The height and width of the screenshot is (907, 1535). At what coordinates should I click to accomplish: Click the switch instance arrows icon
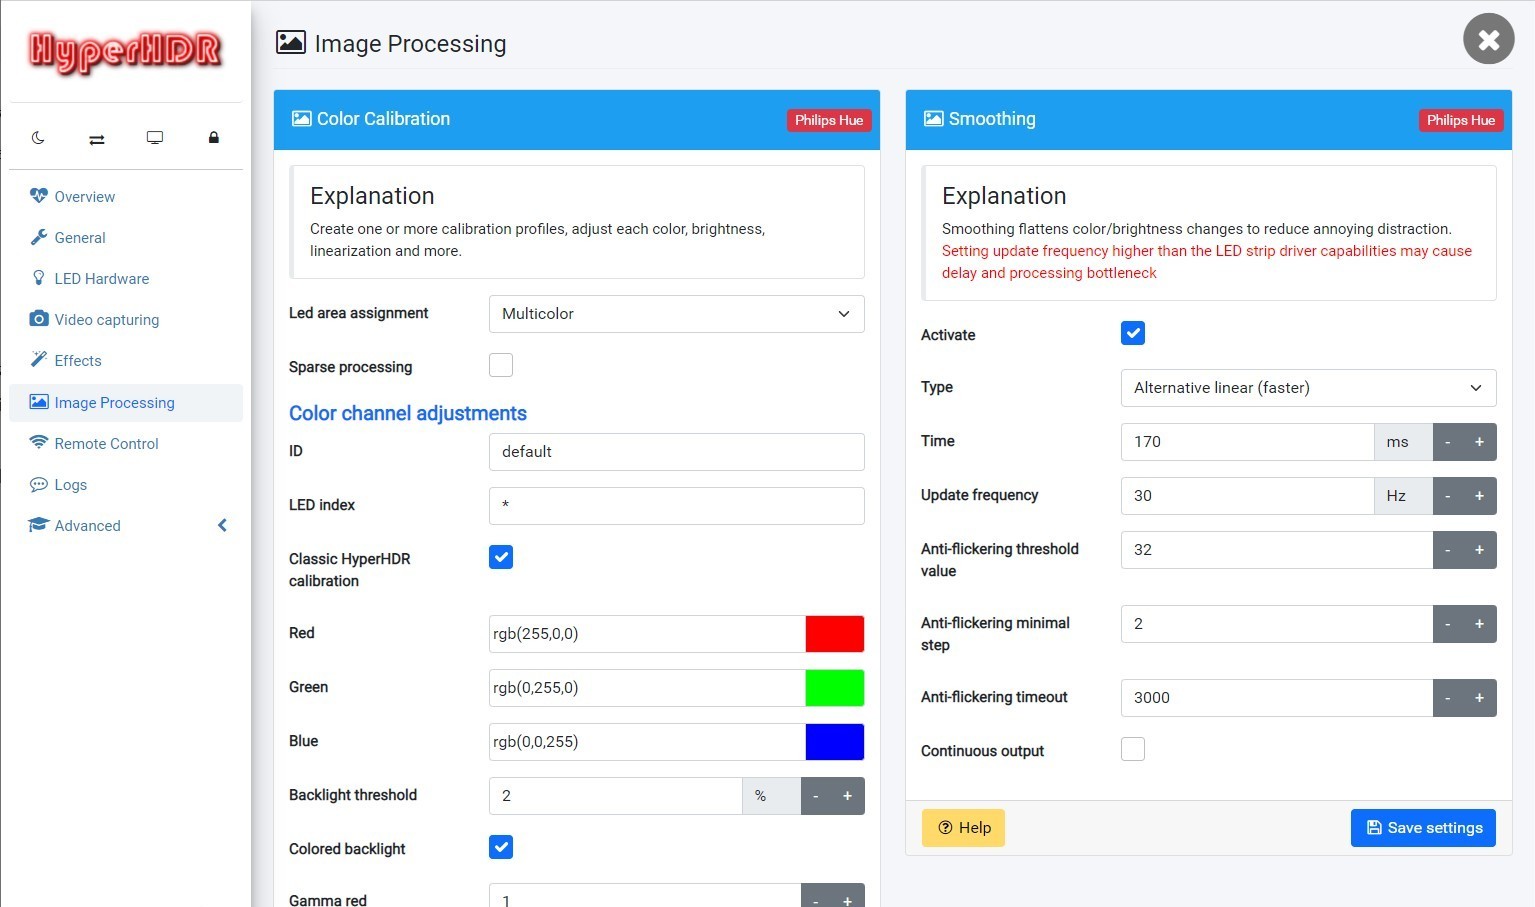tap(97, 139)
